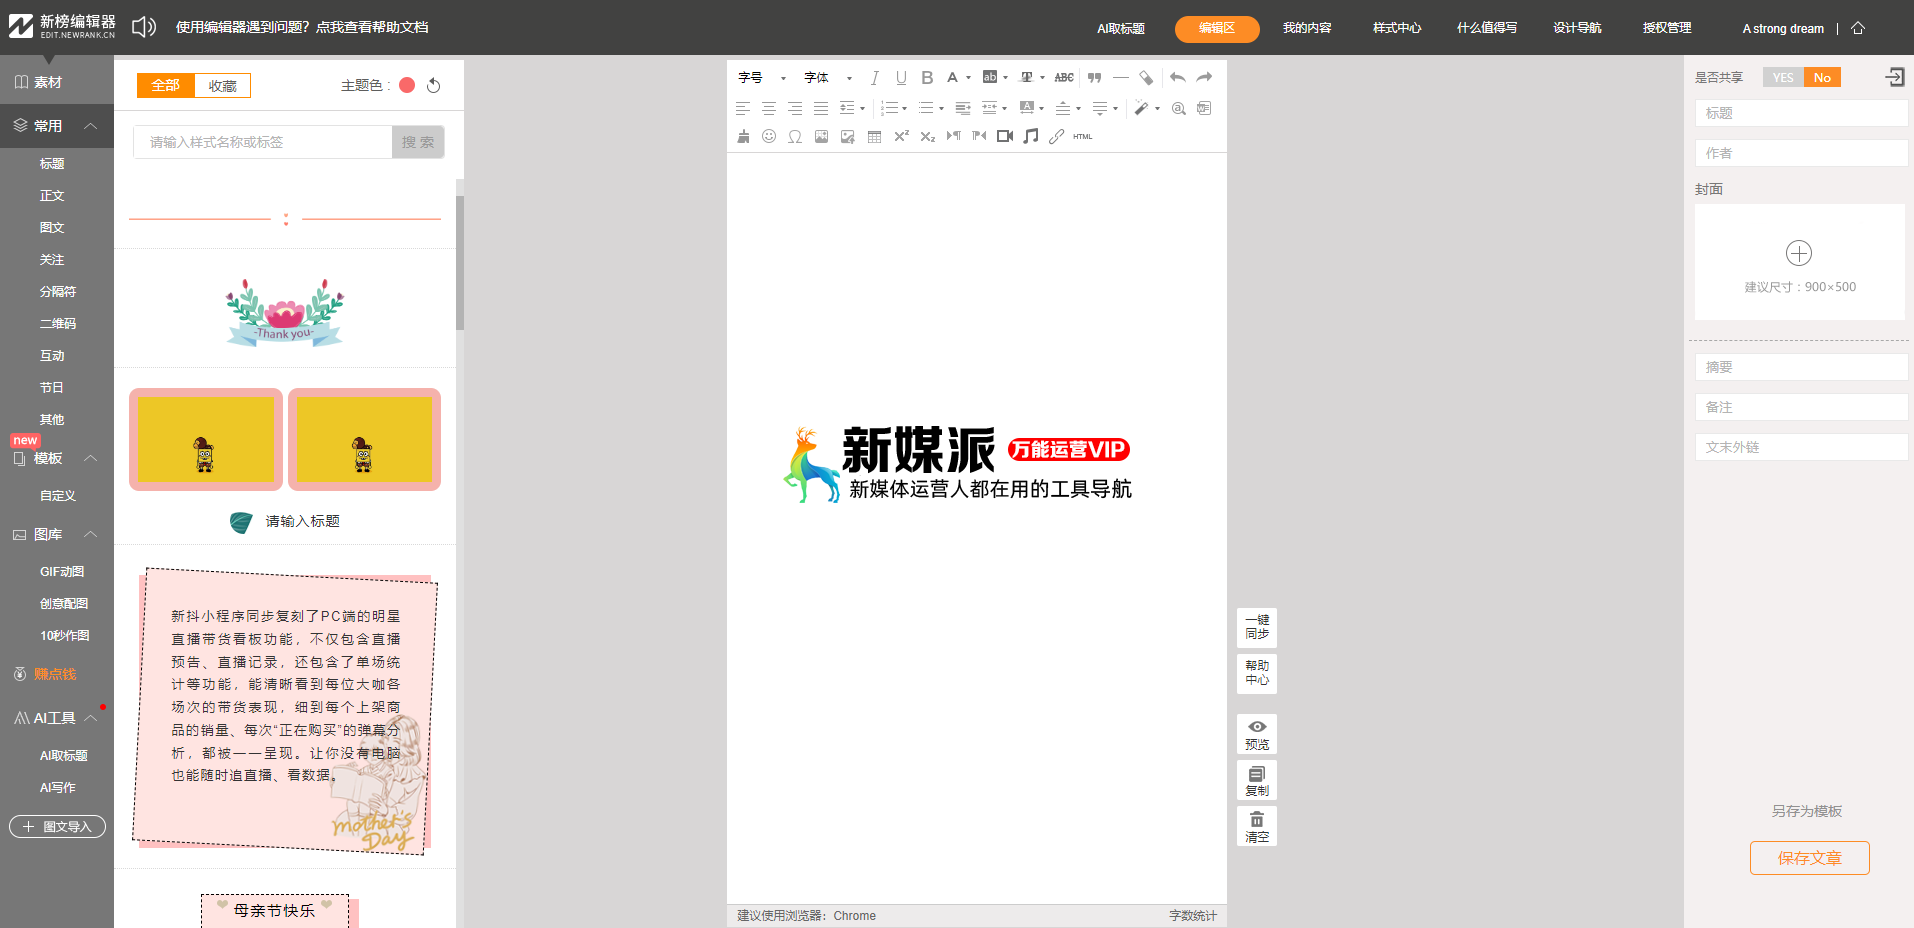Apply strikethrough ABC formatting
The height and width of the screenshot is (928, 1914).
tap(1064, 78)
